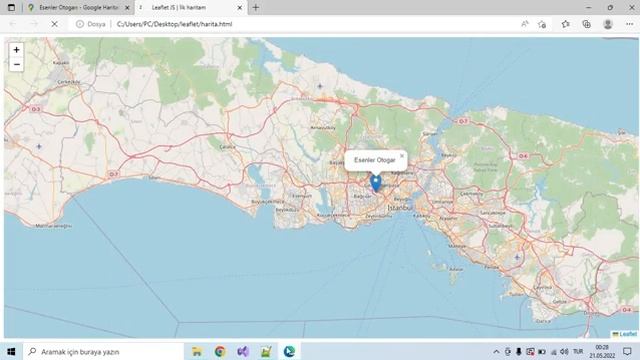
Task: Close the Google Haritalar tab
Action: [x=127, y=7]
